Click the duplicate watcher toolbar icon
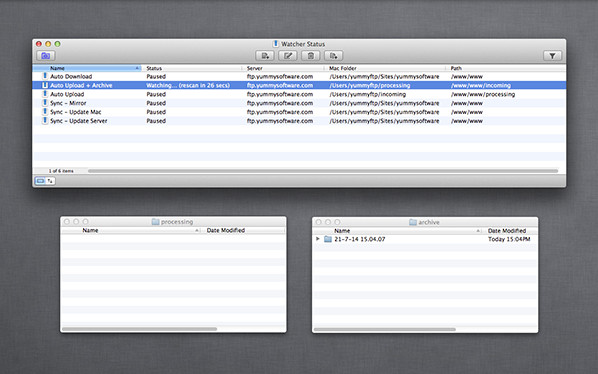The height and width of the screenshot is (374, 598). pyautogui.click(x=333, y=56)
